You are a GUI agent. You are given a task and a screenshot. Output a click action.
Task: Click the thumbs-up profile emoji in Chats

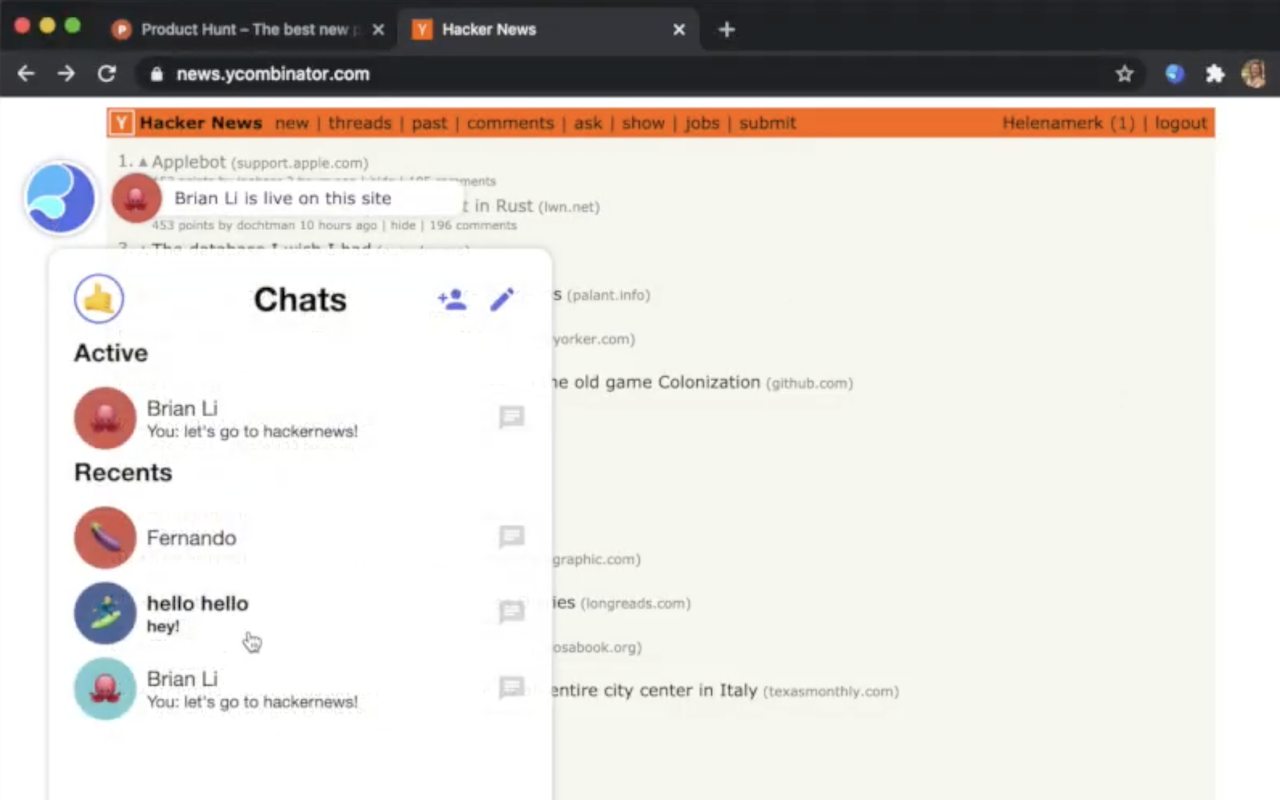pos(99,299)
